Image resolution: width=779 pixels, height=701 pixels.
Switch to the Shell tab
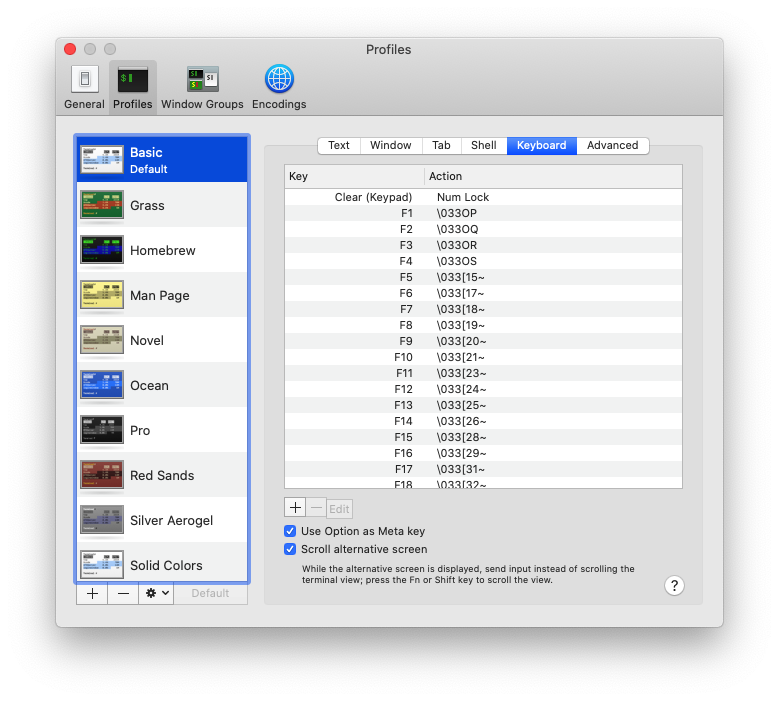coord(484,146)
